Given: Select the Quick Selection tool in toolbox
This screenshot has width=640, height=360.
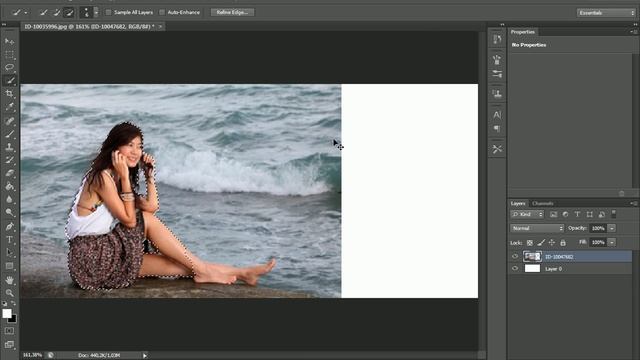Looking at the screenshot, I should pyautogui.click(x=9, y=80).
